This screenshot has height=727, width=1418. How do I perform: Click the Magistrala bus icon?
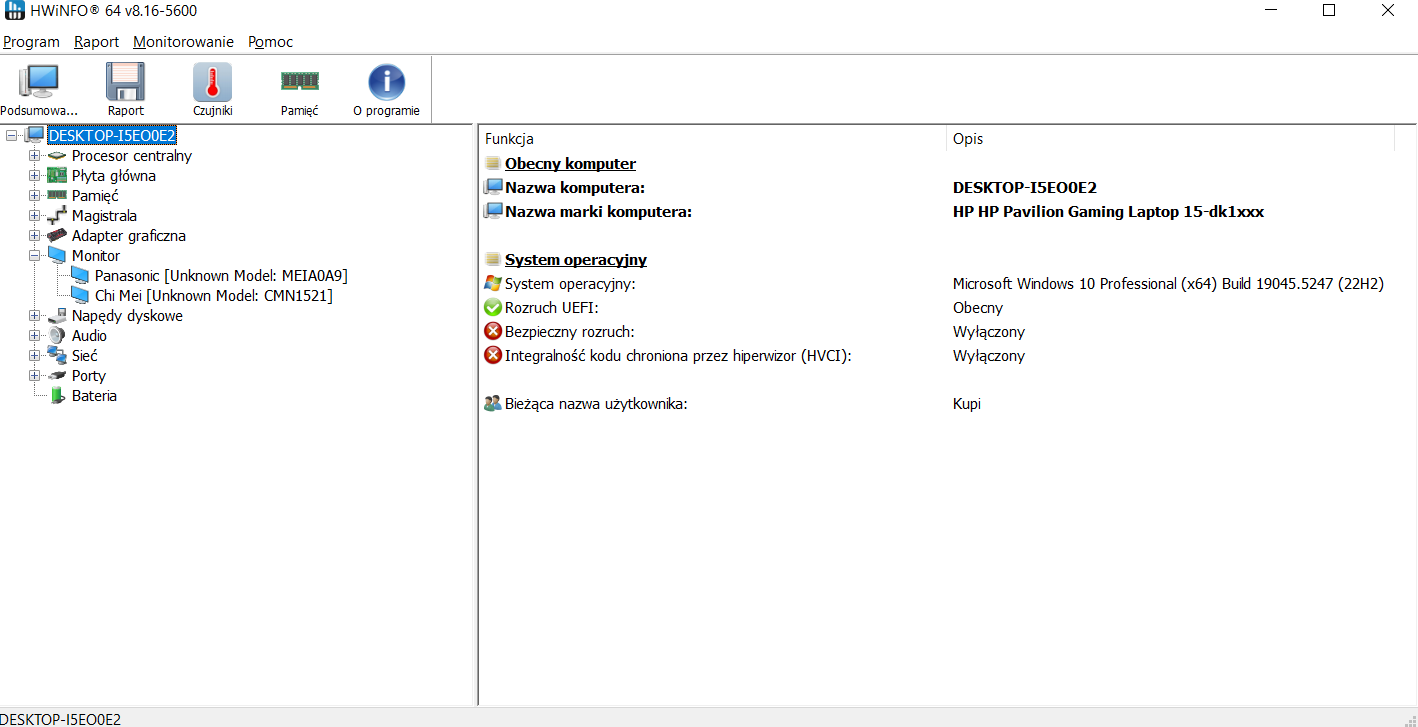[57, 216]
